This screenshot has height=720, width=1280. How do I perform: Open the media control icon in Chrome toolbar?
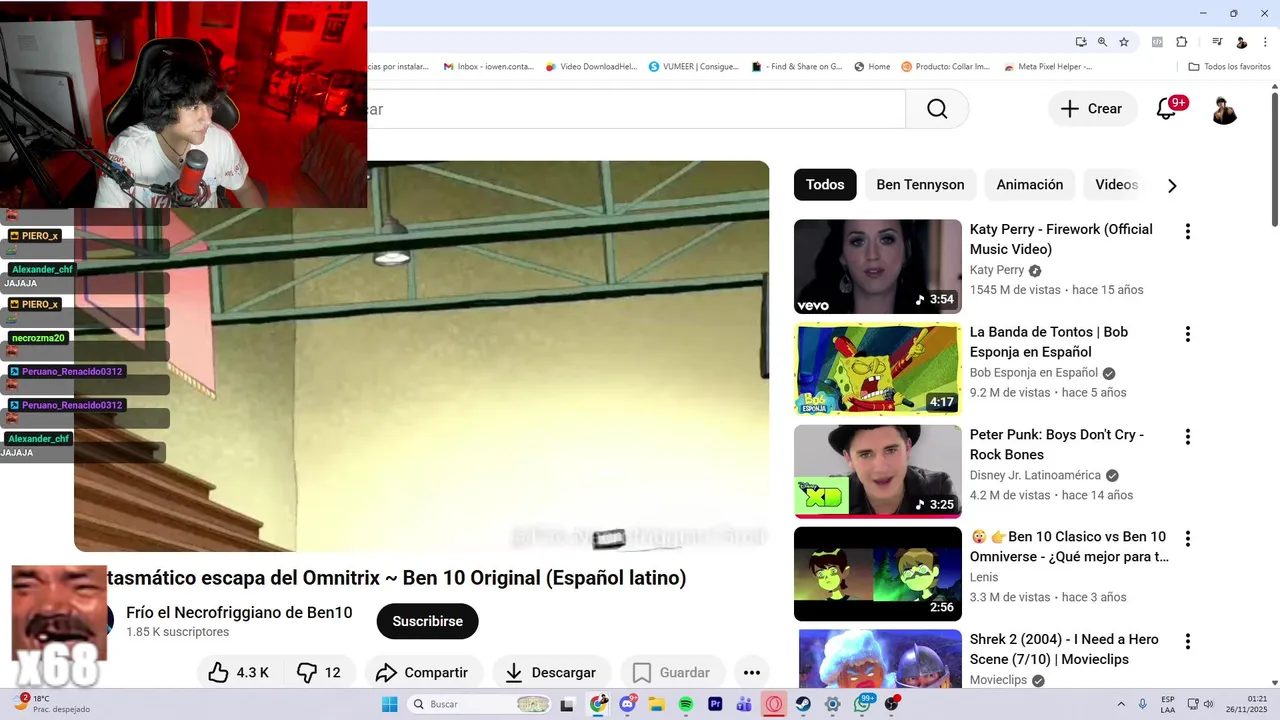[1217, 42]
